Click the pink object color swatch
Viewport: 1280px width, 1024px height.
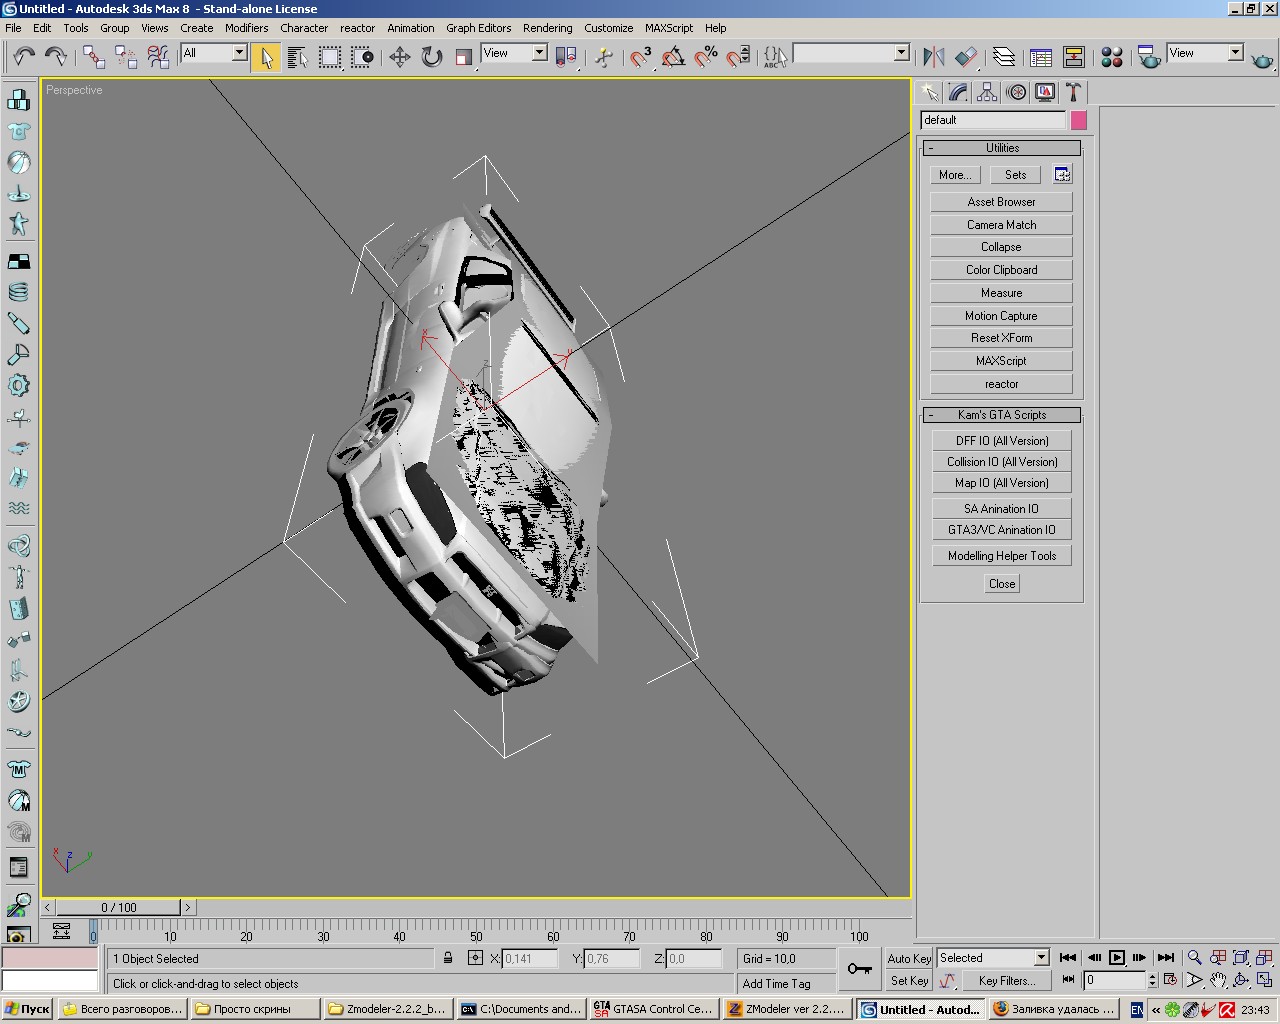tap(1078, 120)
